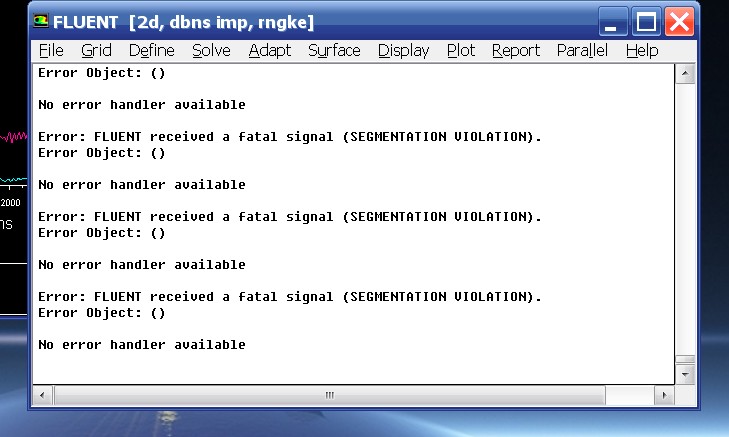
Task: Click the first 'No error handler available' line
Action: point(142,105)
